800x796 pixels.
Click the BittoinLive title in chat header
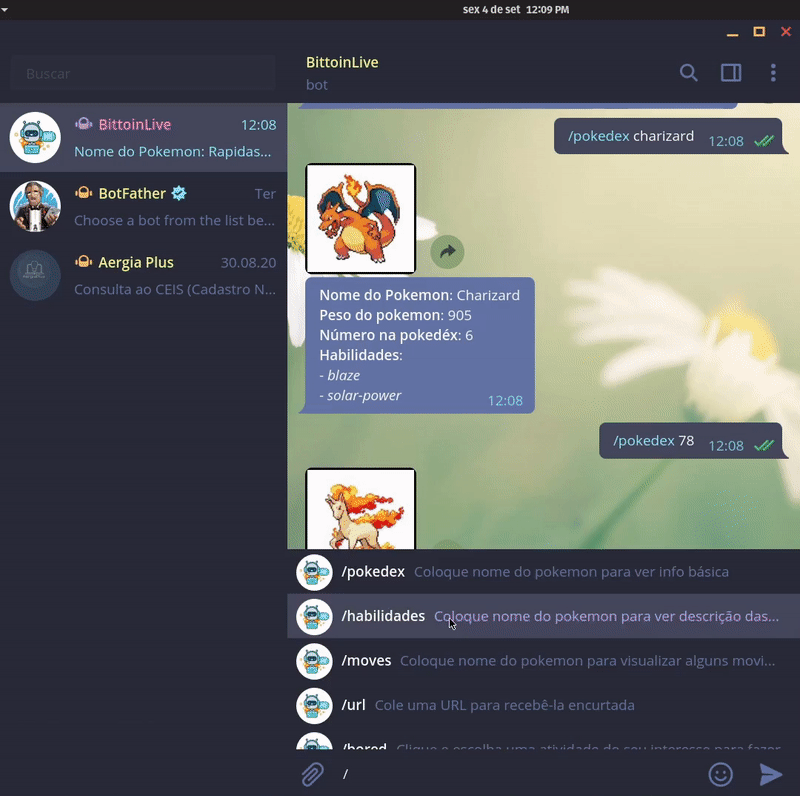coord(342,62)
